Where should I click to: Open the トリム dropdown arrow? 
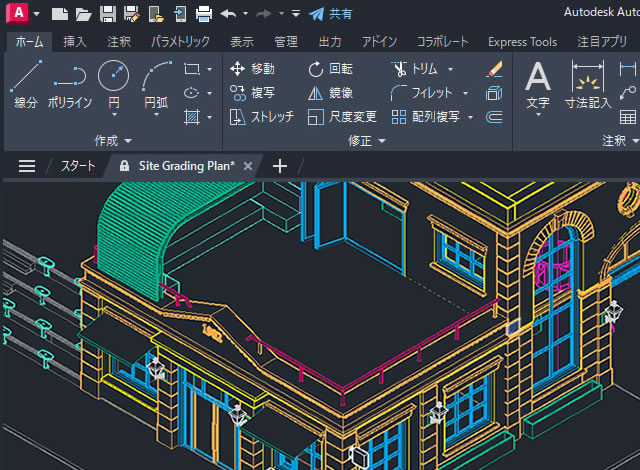(450, 69)
